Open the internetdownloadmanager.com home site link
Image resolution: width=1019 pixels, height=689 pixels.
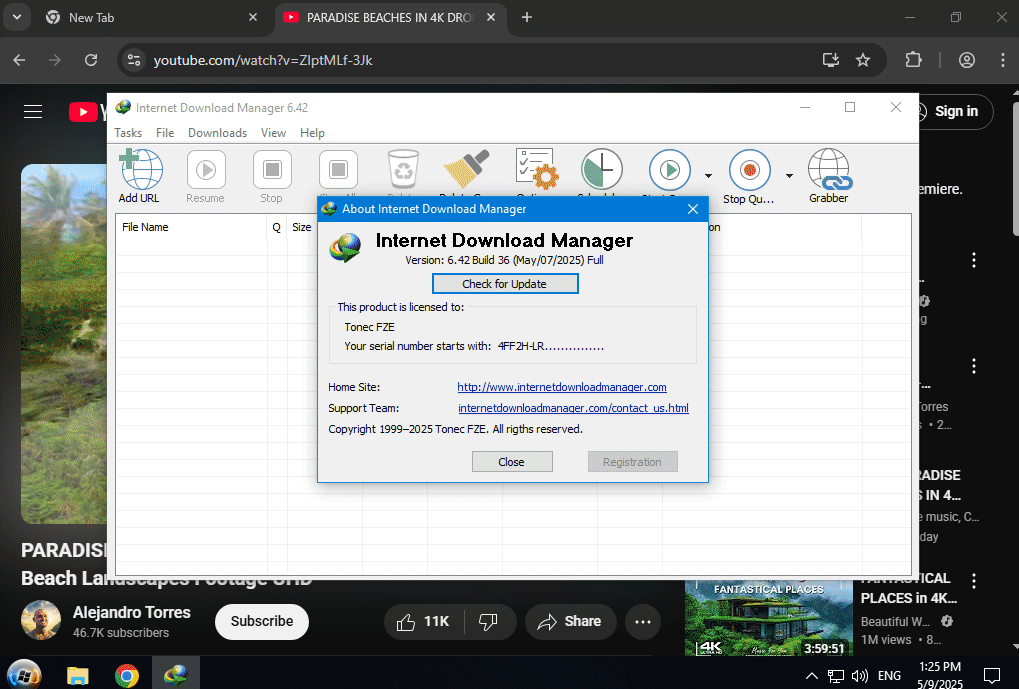562,387
